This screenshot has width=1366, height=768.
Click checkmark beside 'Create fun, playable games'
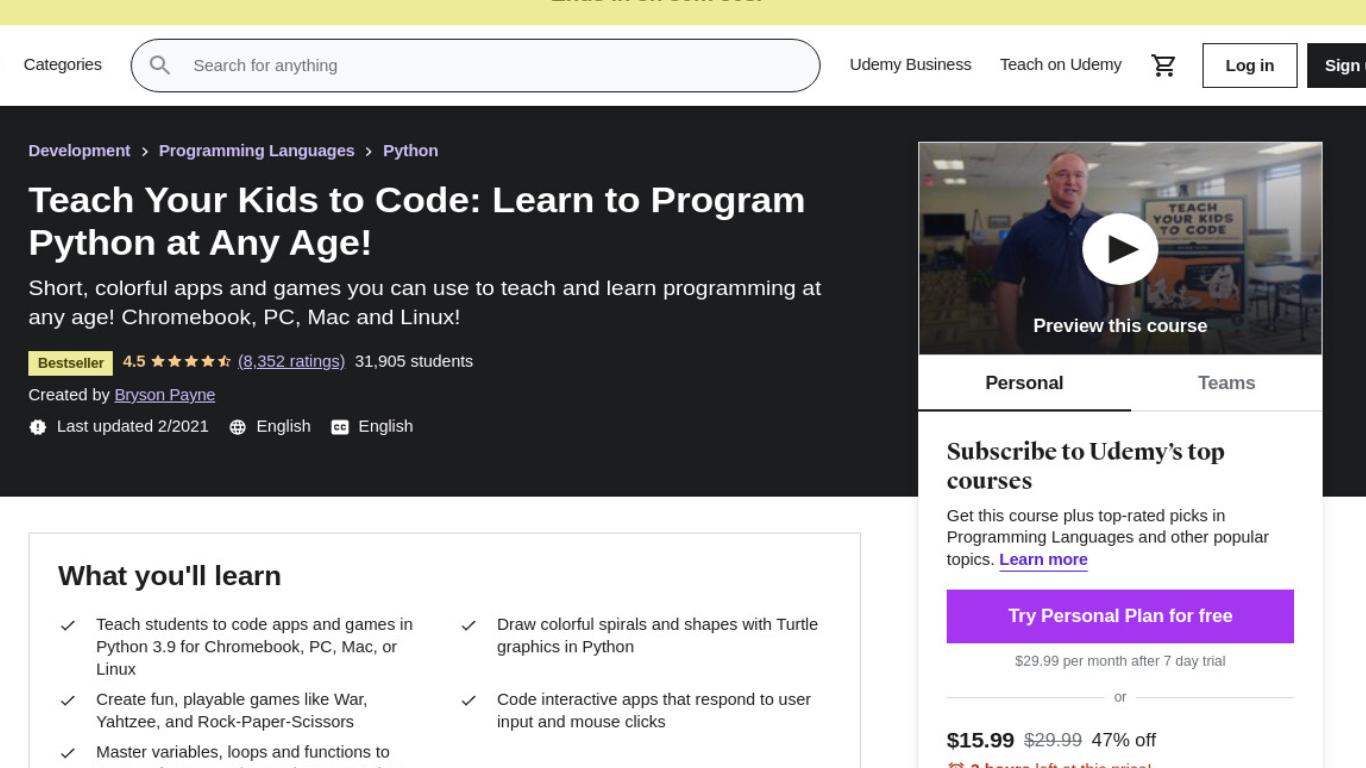point(68,701)
